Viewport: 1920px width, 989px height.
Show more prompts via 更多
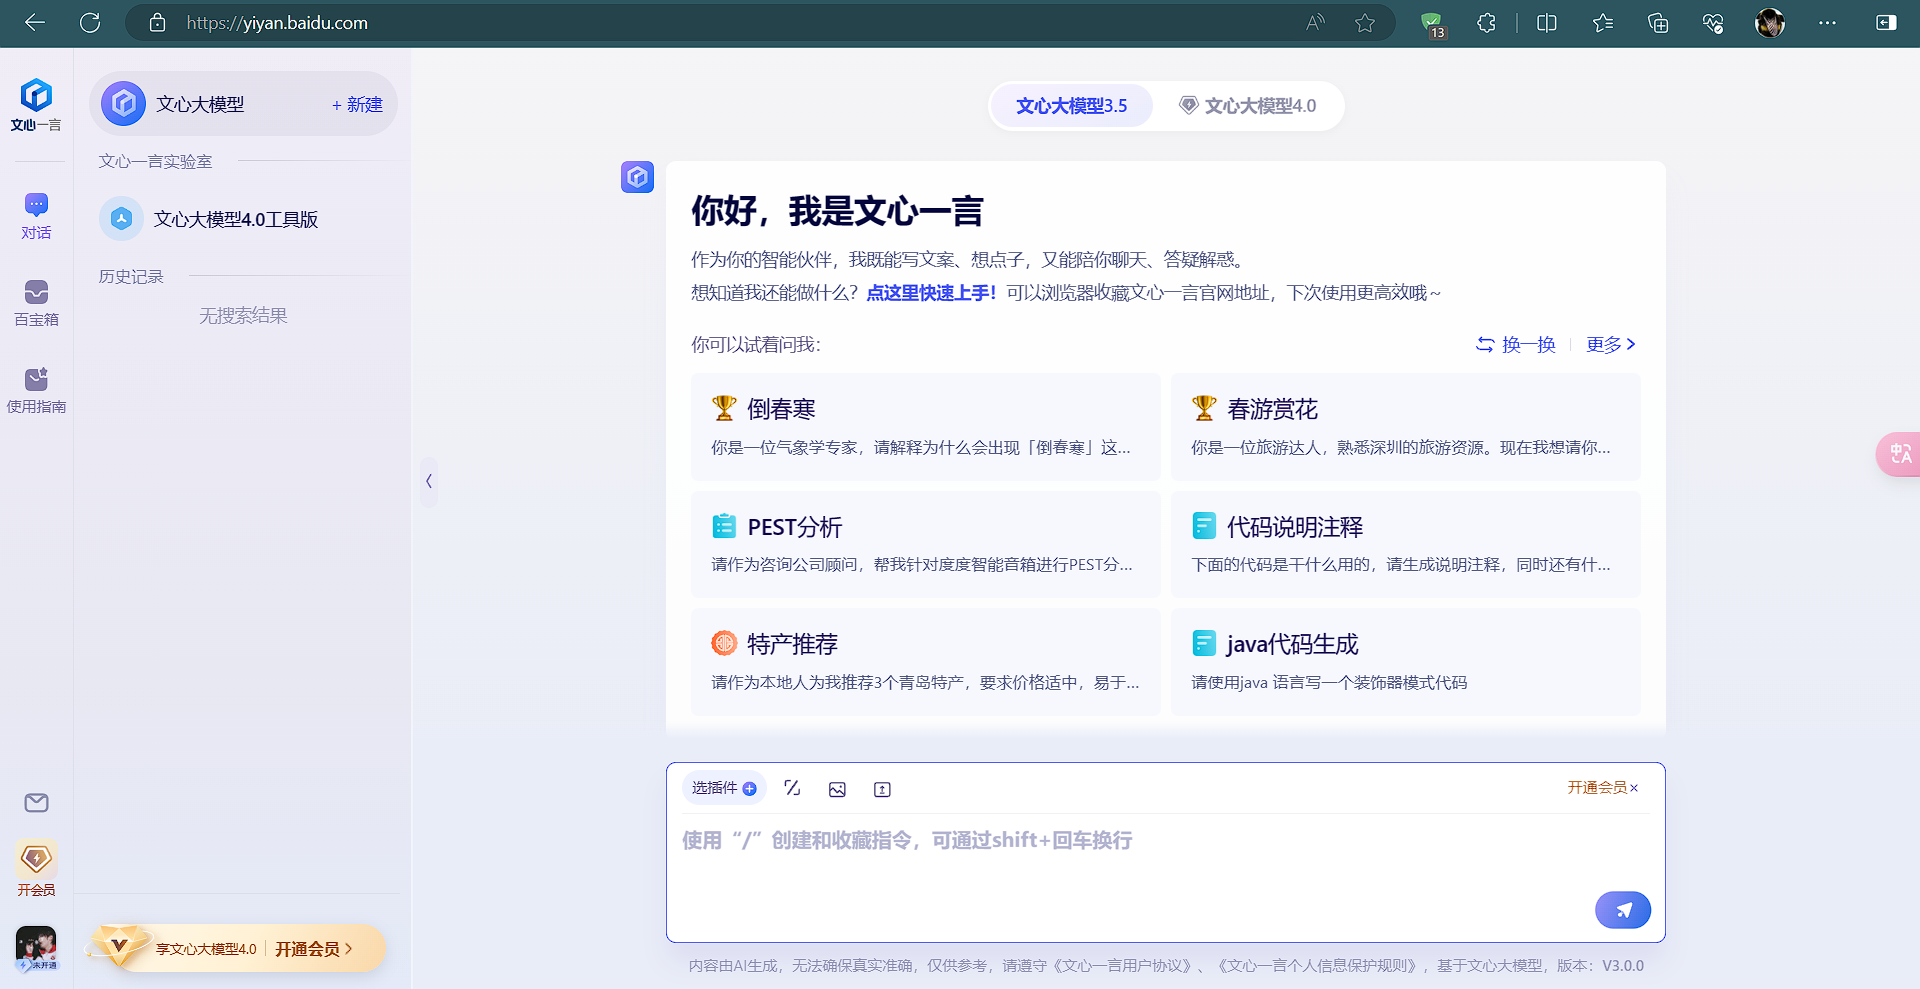[x=1611, y=344]
